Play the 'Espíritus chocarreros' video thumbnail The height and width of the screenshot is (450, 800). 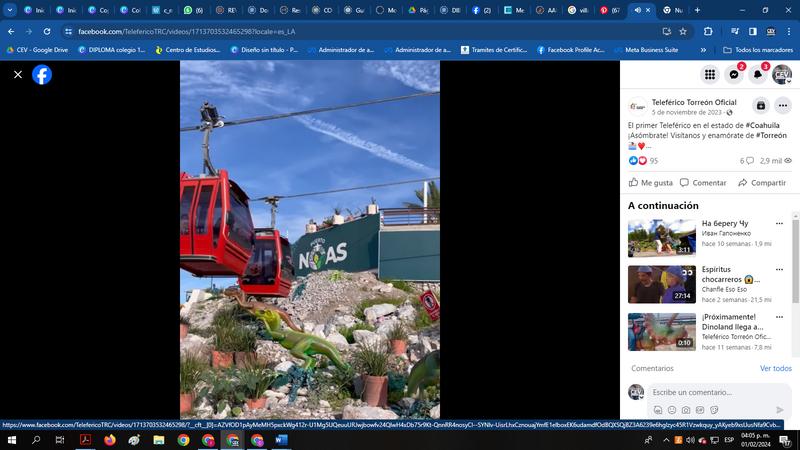tap(662, 284)
